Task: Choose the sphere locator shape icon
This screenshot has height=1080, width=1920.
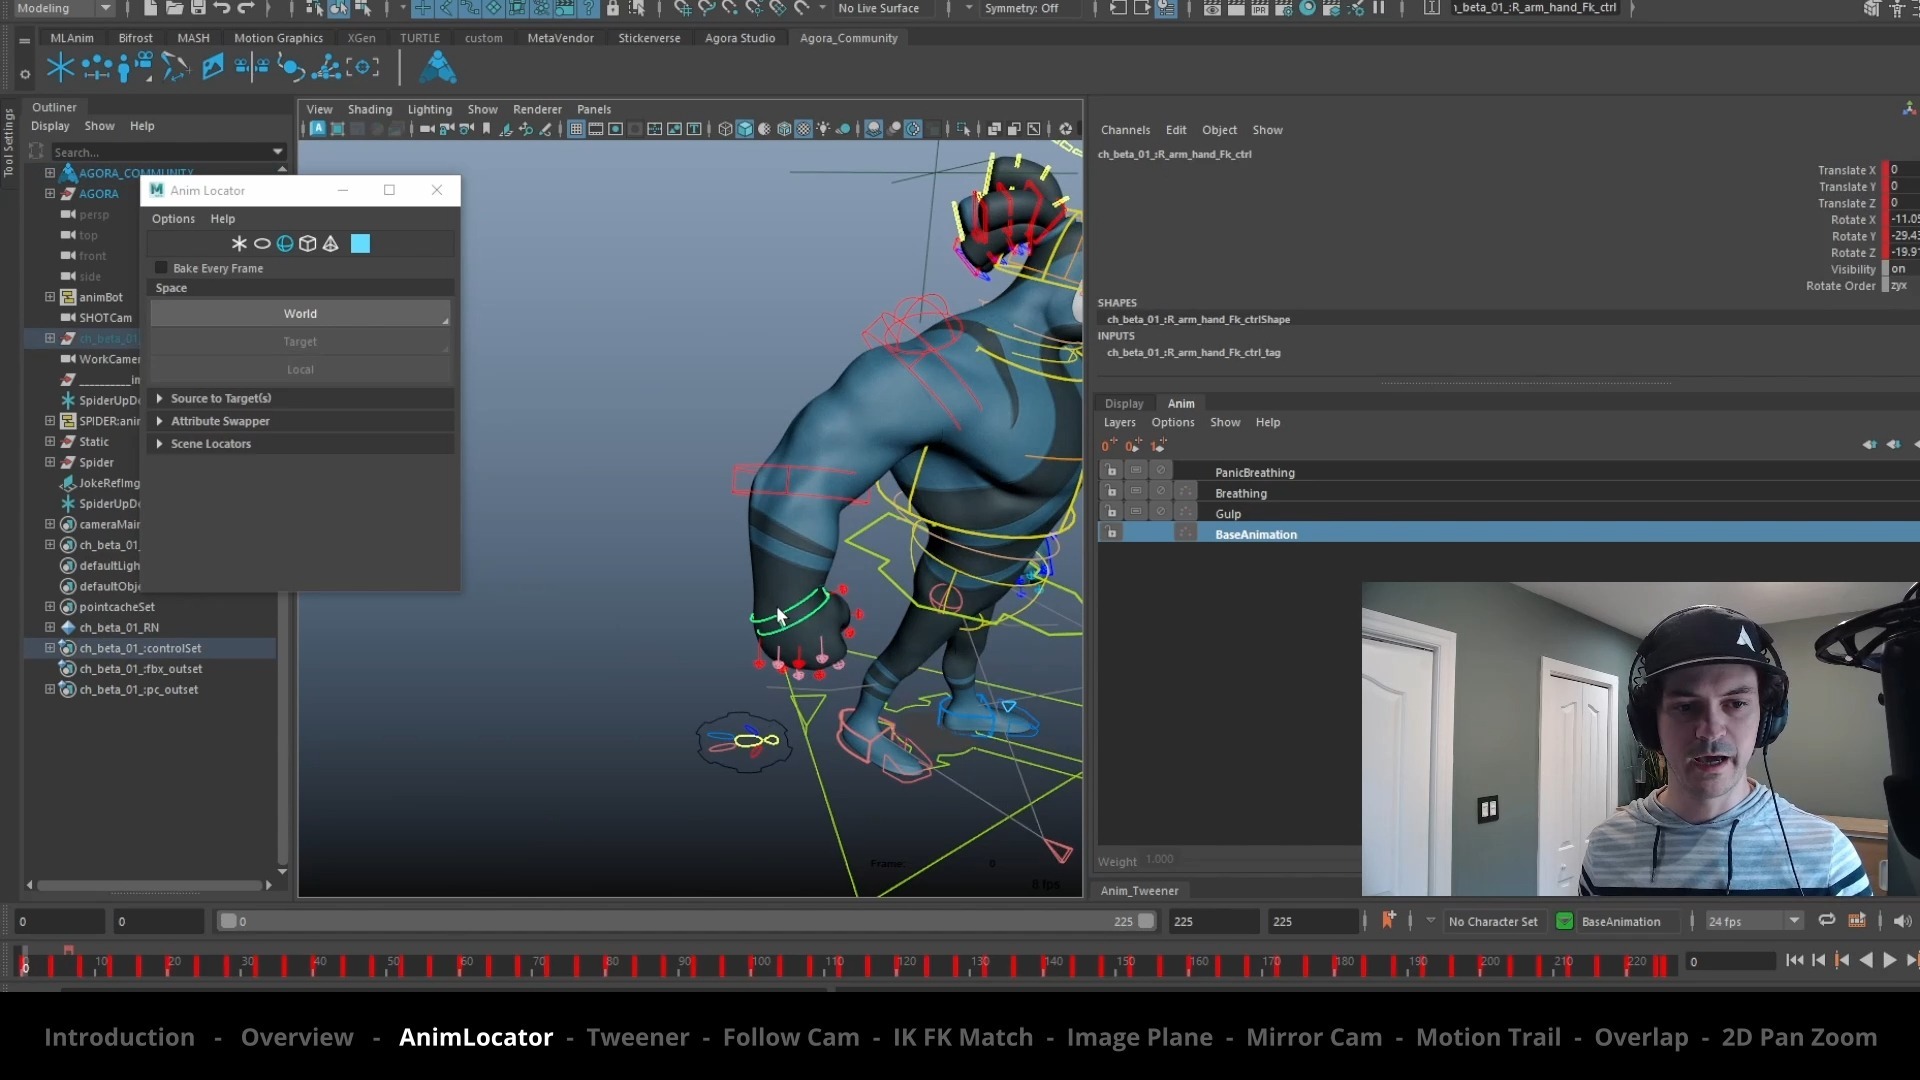Action: coord(285,243)
